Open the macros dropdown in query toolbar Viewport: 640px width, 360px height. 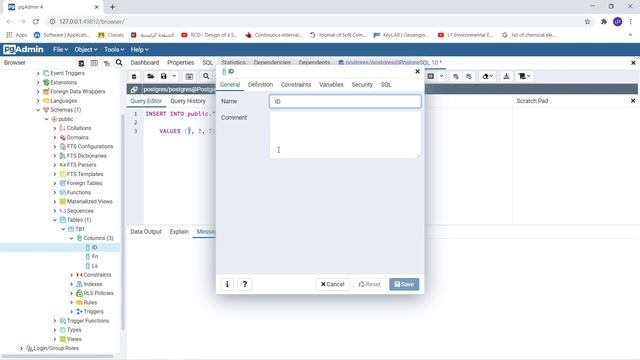click(524, 76)
